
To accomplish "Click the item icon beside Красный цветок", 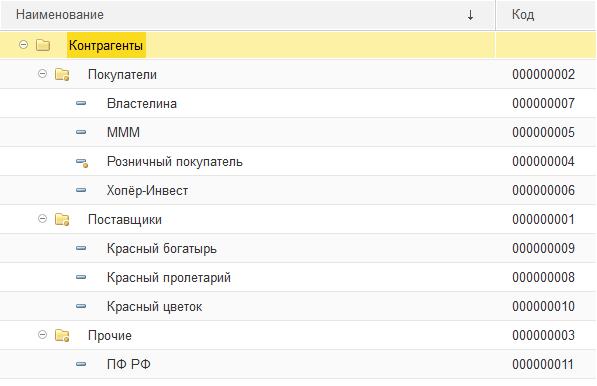I will click(x=81, y=306).
